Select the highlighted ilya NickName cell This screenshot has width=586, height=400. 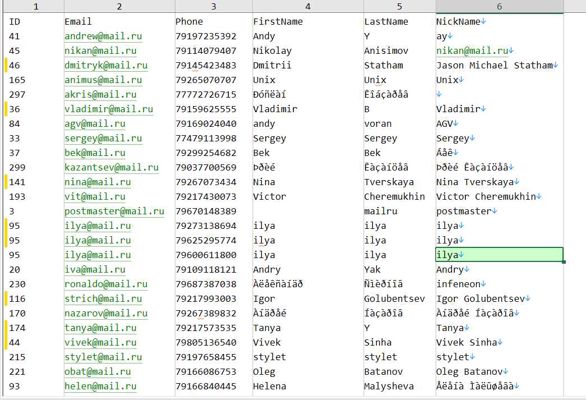[x=499, y=255]
